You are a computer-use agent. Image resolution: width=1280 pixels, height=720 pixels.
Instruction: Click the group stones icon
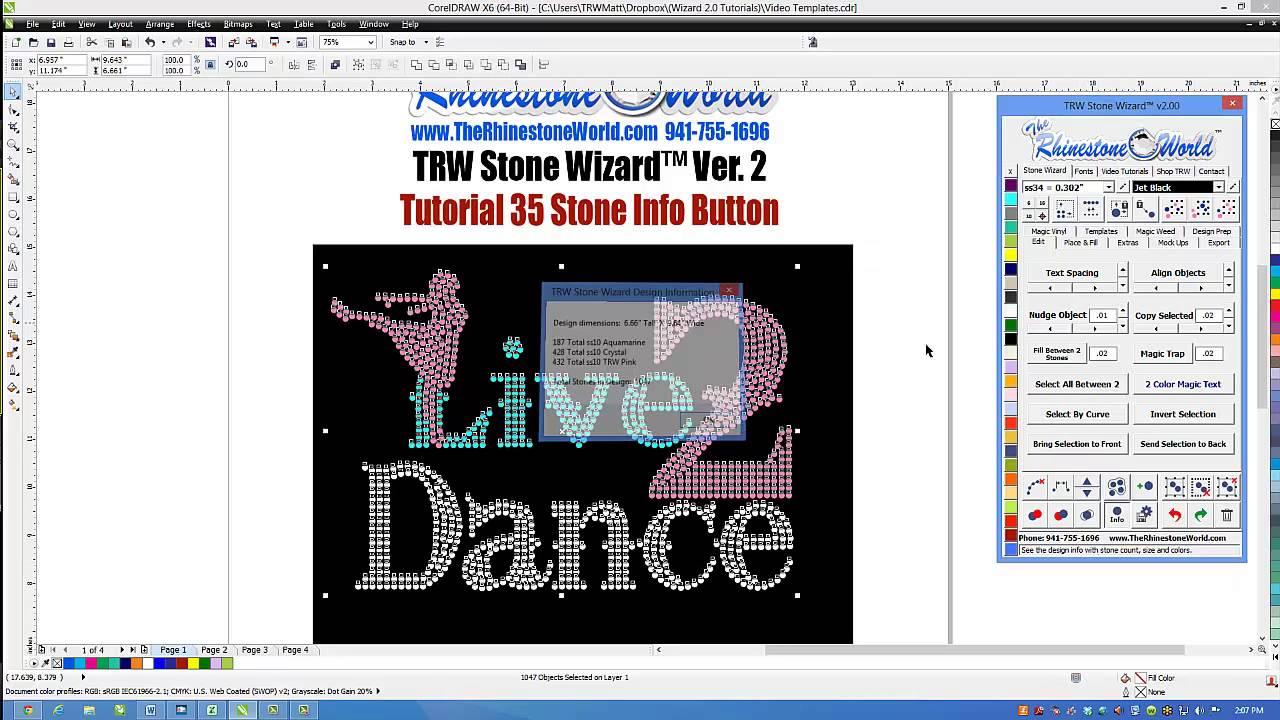click(1117, 487)
